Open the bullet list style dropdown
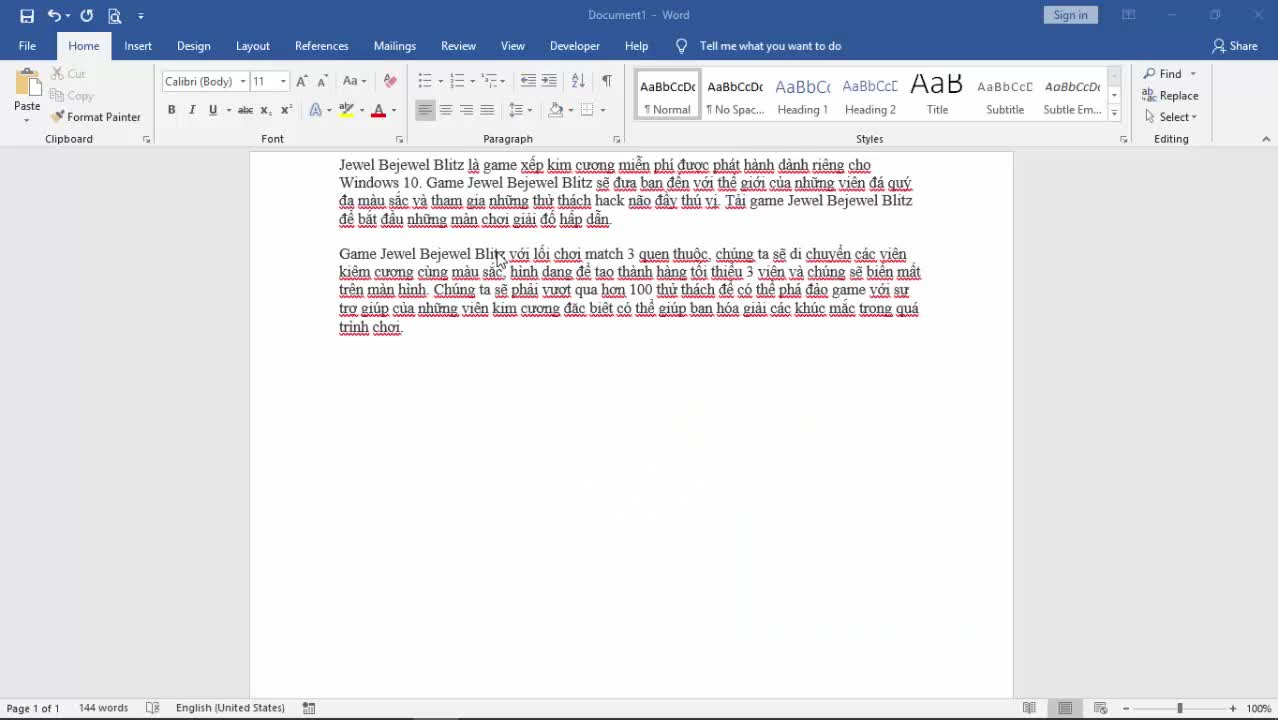 pyautogui.click(x=440, y=81)
